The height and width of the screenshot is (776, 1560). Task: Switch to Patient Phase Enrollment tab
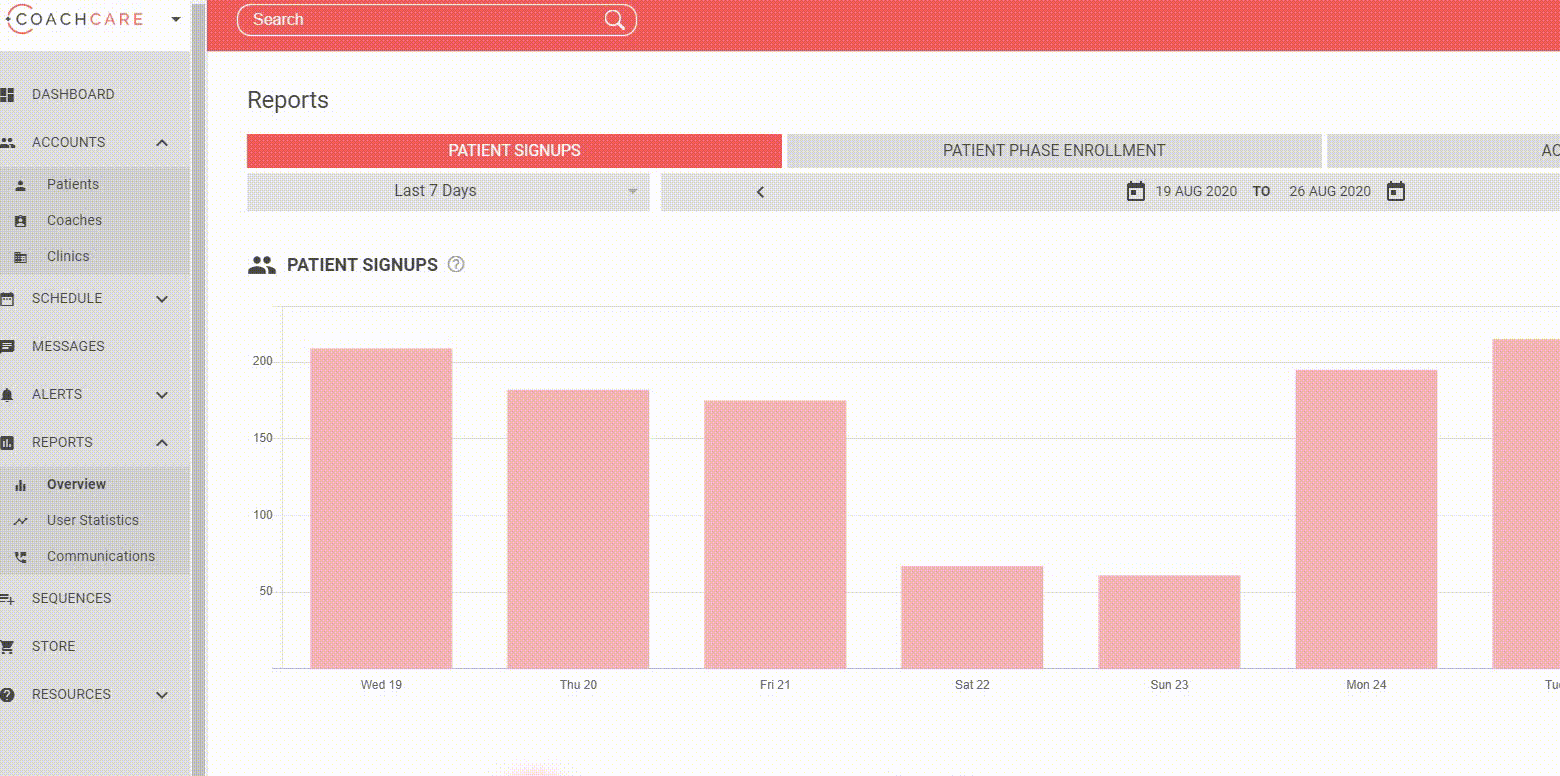[1054, 151]
